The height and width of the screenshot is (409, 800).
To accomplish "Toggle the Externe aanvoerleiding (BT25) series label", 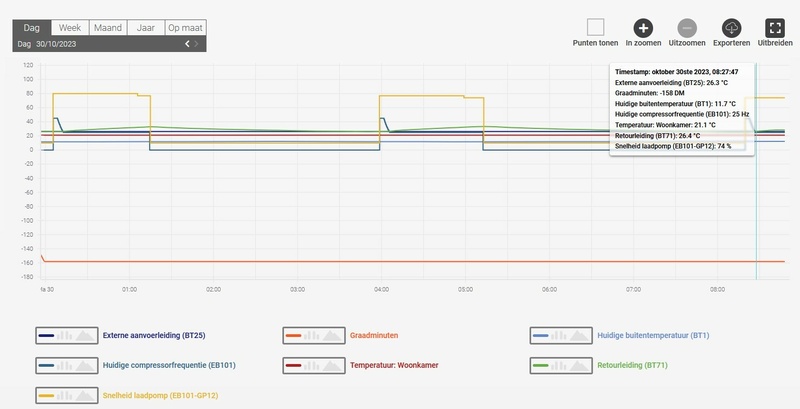I will (x=154, y=336).
